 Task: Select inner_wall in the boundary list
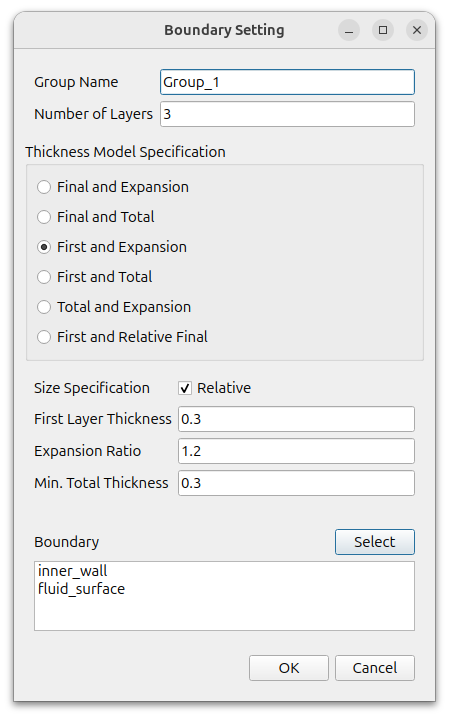pyautogui.click(x=73, y=571)
